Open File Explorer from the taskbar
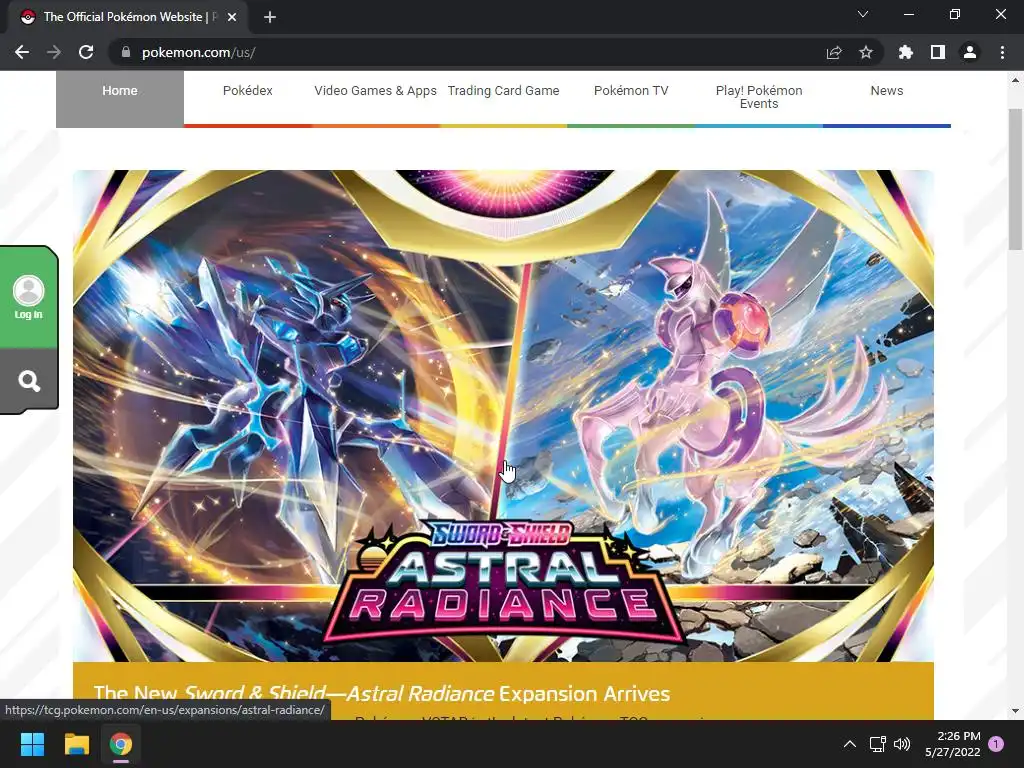This screenshot has height=768, width=1024. coord(77,744)
